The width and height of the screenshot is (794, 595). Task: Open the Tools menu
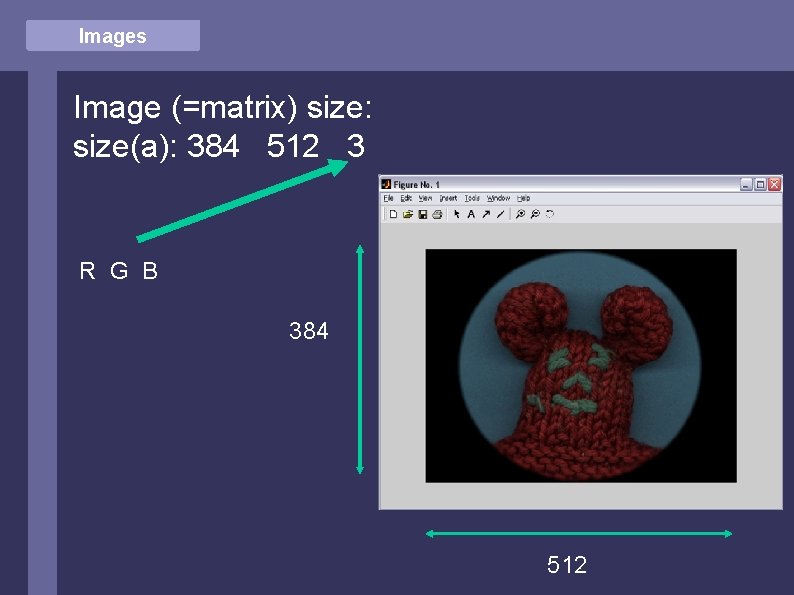click(x=472, y=198)
